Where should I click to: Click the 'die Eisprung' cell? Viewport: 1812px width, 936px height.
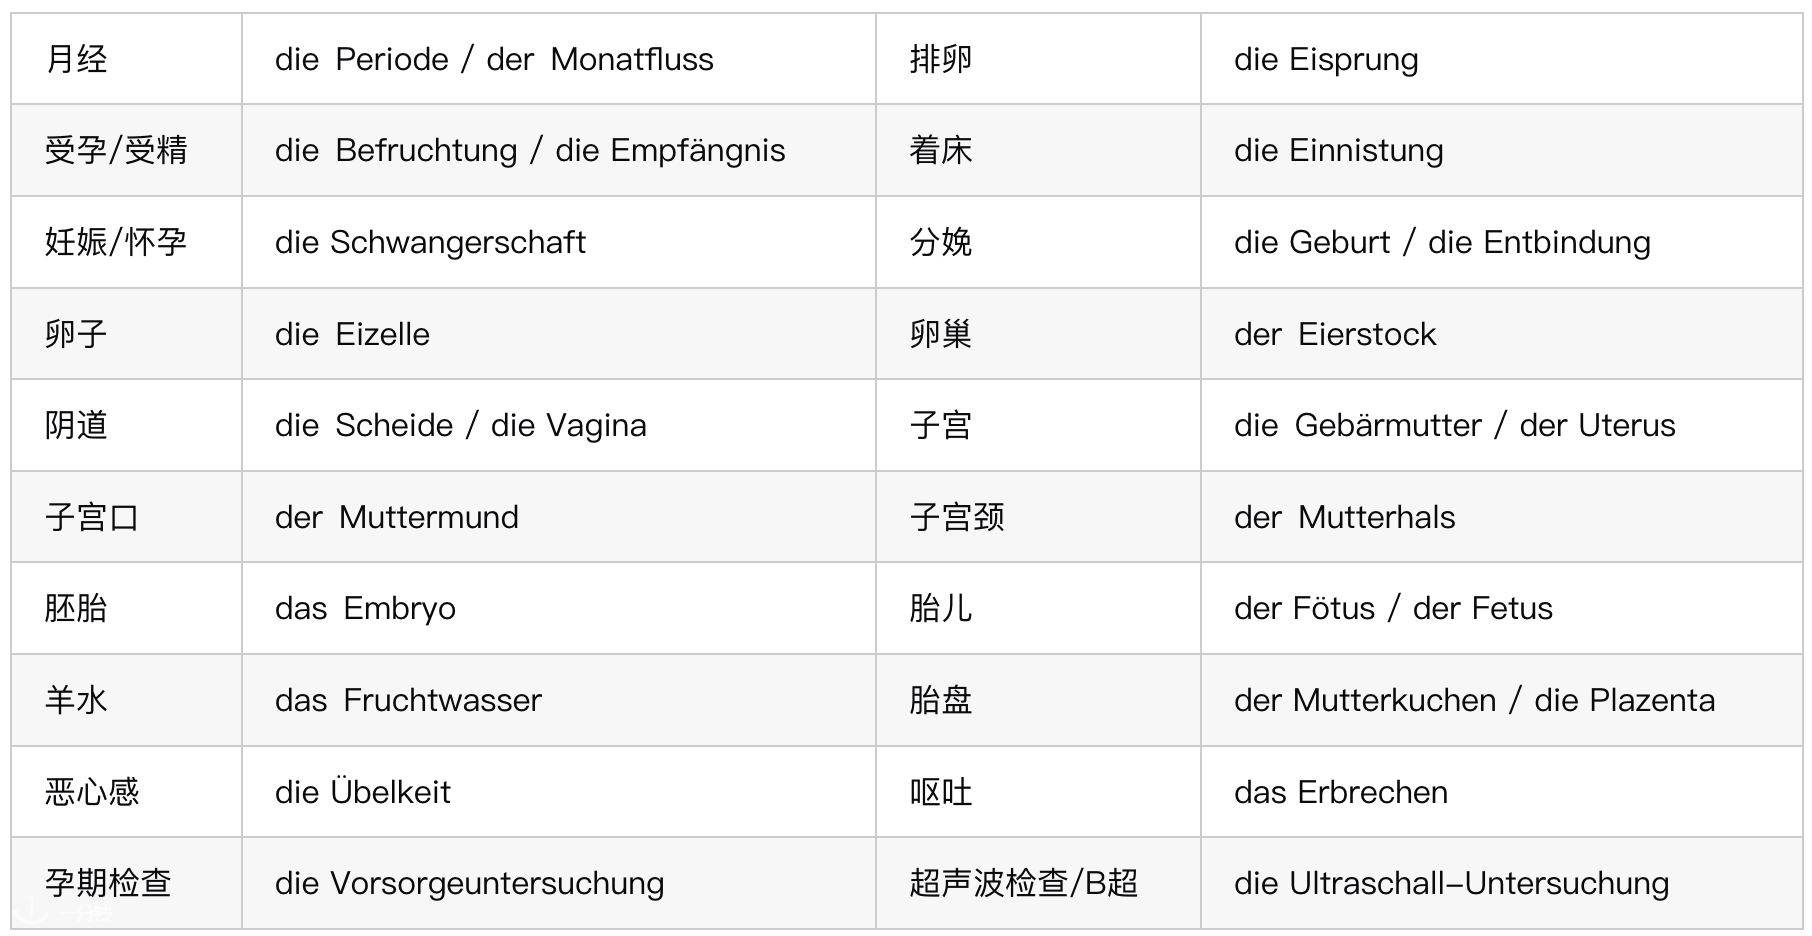(1501, 59)
